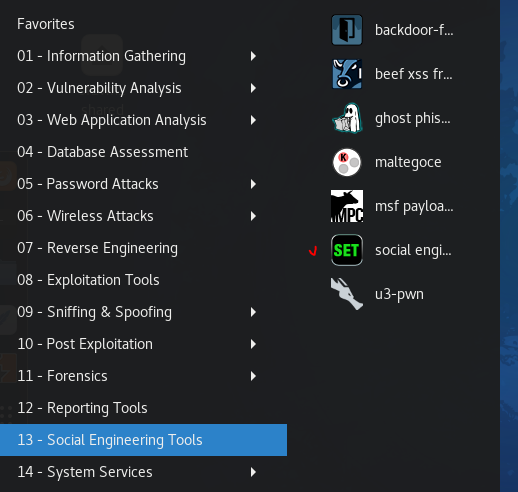This screenshot has width=518, height=492.
Task: Expand the Information Gathering submenu arrow
Action: pos(253,56)
